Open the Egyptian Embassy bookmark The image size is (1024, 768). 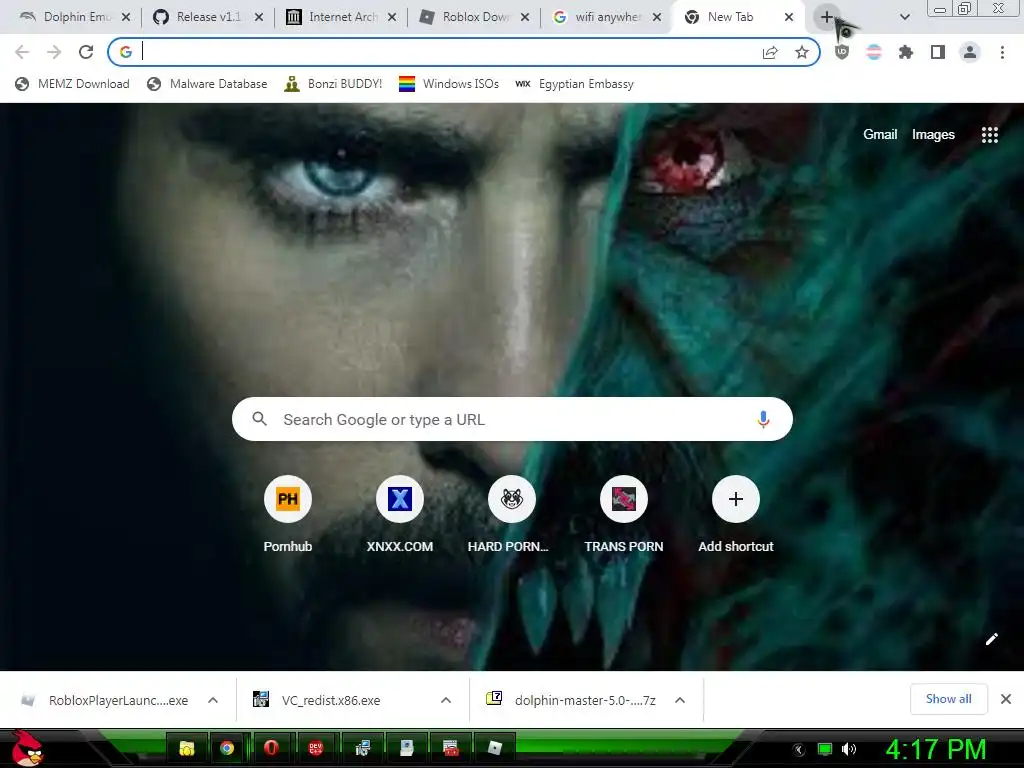click(x=574, y=84)
